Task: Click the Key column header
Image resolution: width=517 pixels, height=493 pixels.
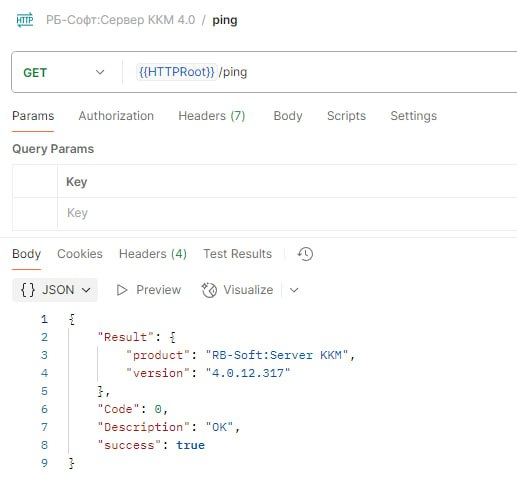Action: pos(77,182)
